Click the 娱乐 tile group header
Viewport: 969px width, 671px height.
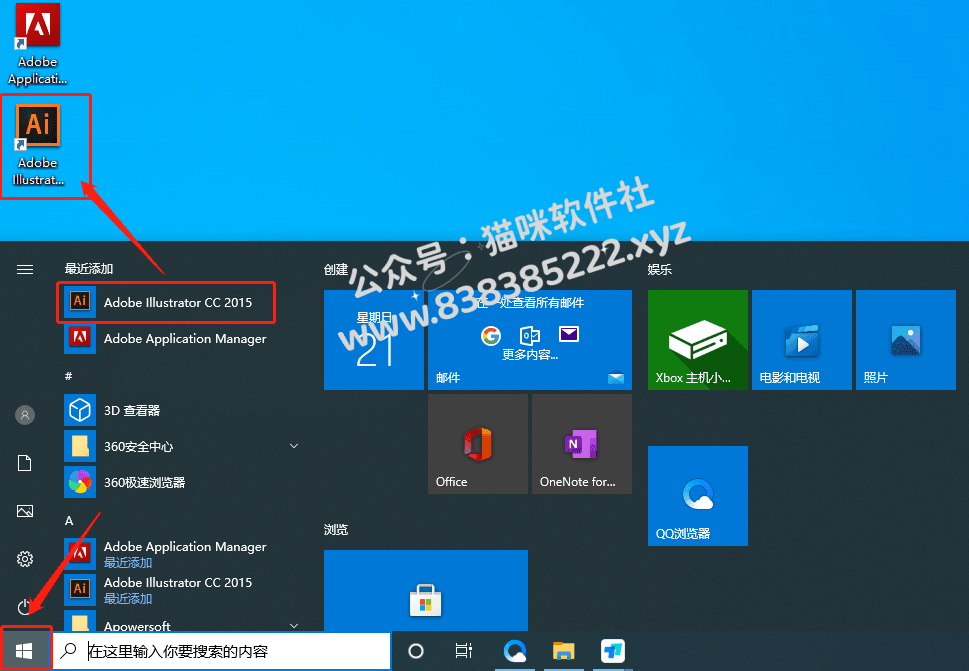tap(660, 269)
